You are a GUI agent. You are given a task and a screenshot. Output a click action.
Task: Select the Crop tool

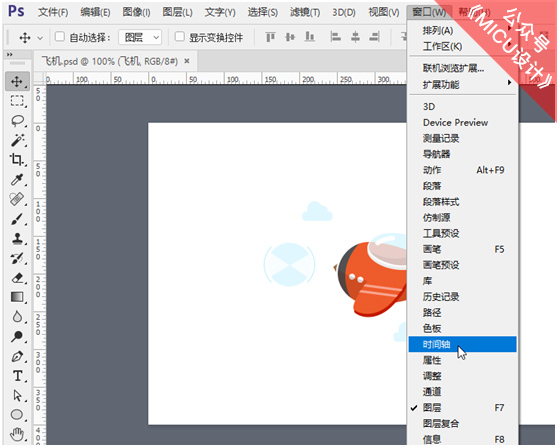17,160
